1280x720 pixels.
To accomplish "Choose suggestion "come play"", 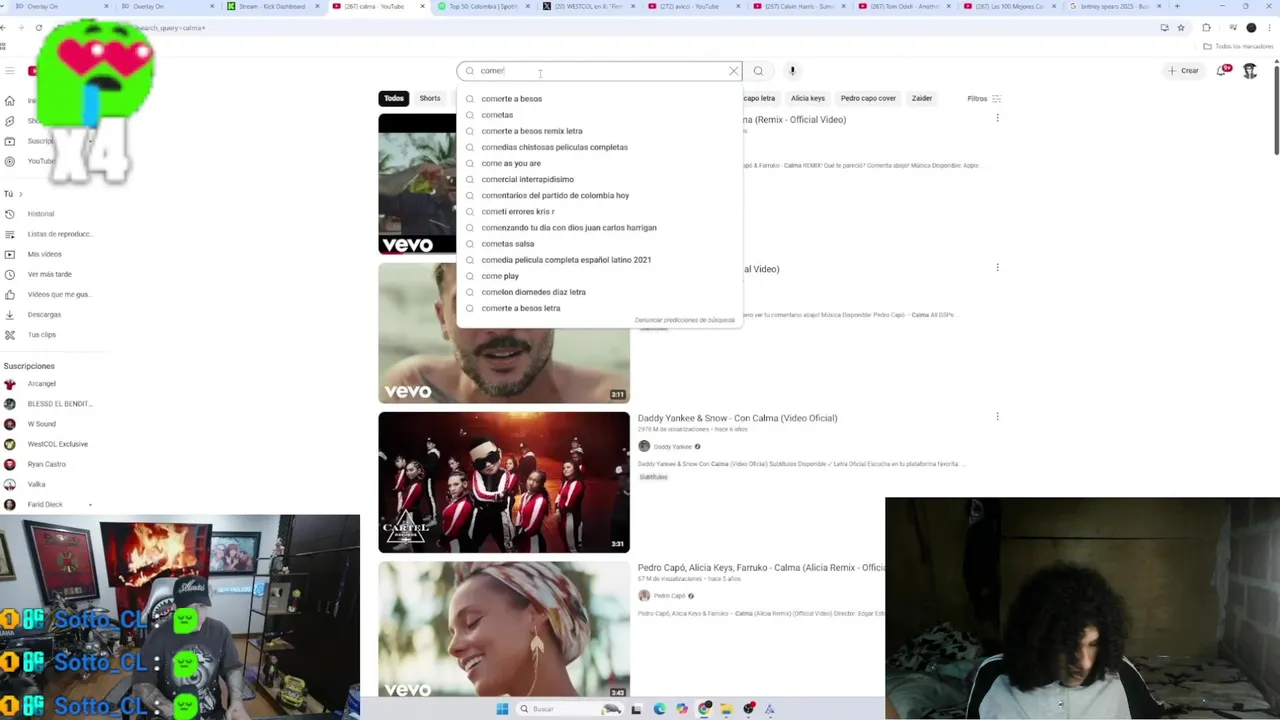I will tap(600, 276).
